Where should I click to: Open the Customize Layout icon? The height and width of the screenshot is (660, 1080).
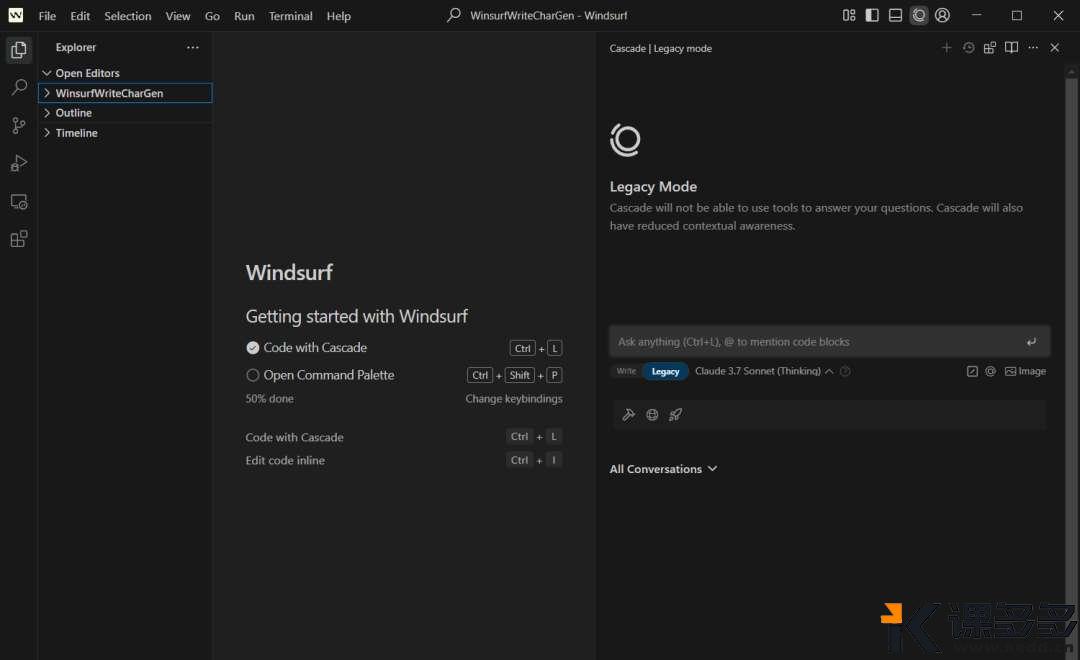(x=849, y=15)
